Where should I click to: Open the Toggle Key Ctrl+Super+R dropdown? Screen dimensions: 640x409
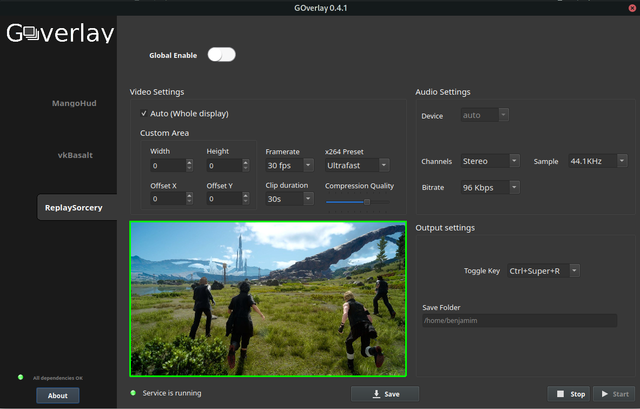542,271
